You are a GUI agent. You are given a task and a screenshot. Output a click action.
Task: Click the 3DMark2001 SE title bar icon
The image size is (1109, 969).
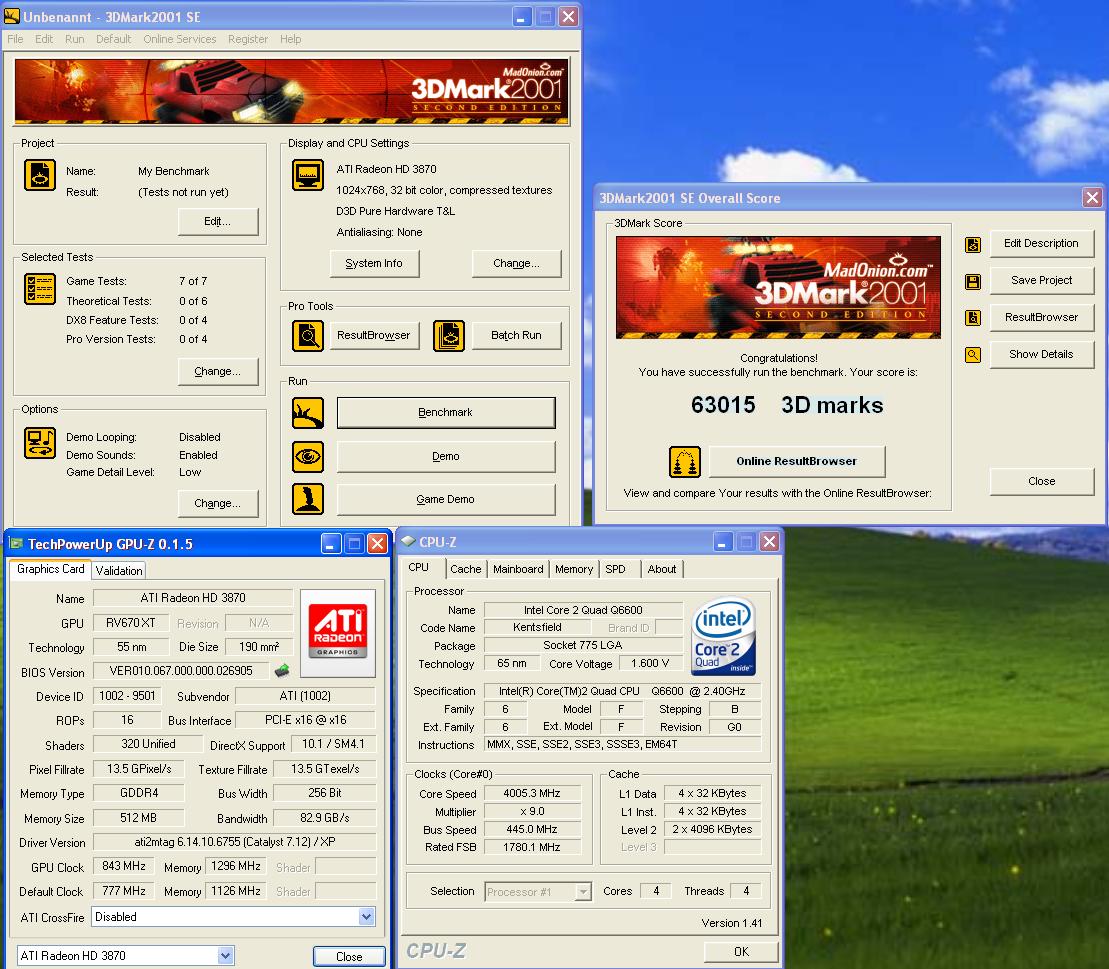tap(12, 16)
